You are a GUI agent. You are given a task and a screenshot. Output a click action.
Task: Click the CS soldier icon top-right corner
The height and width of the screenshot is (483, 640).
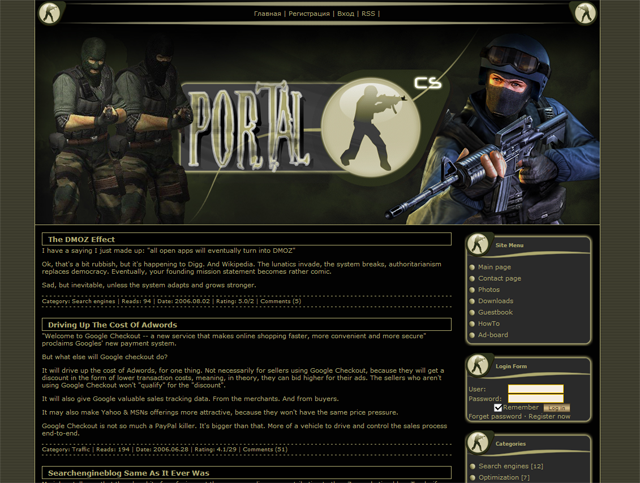point(585,13)
